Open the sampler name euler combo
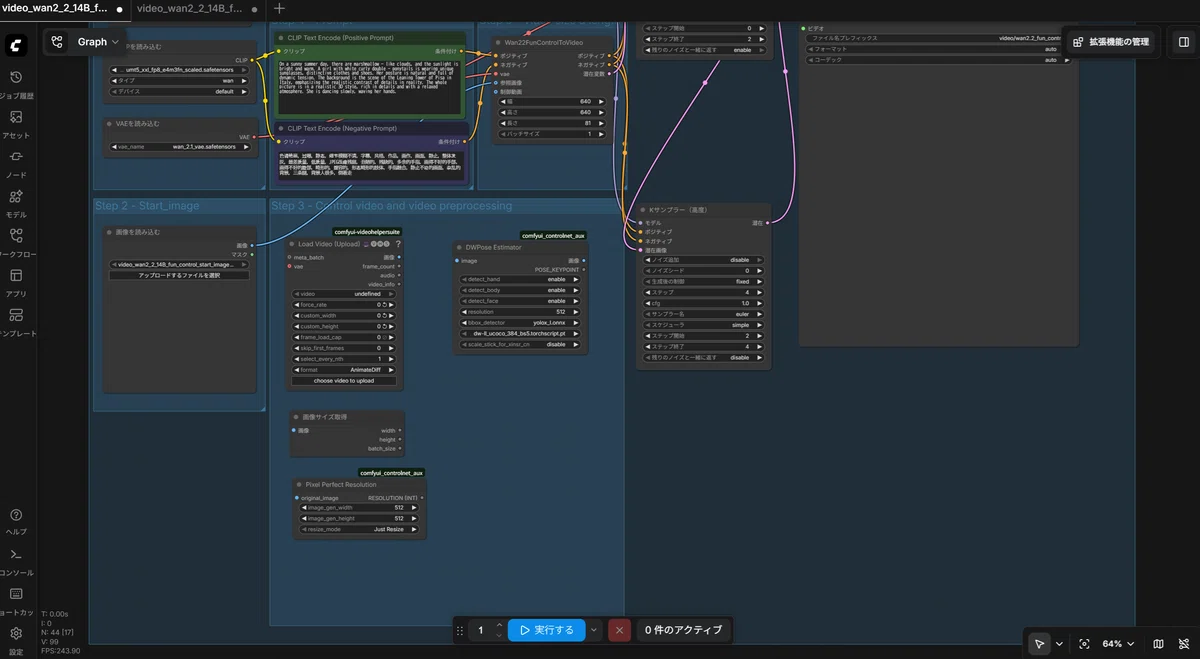The image size is (1200, 659). click(x=702, y=314)
